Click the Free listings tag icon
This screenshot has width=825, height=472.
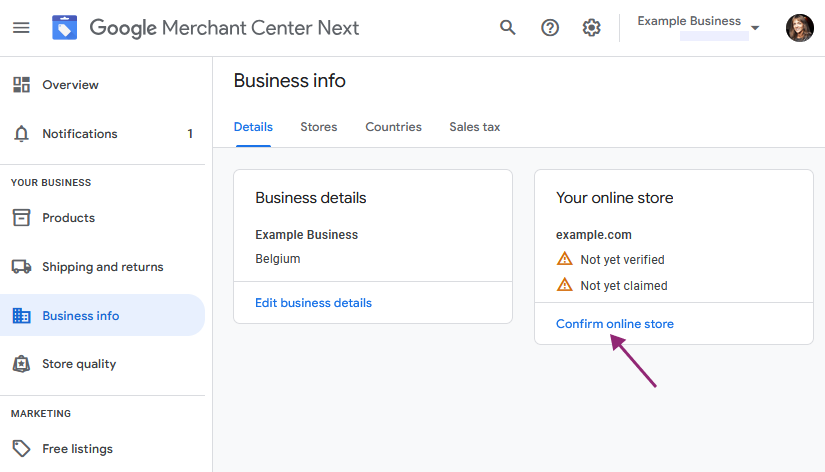click(21, 449)
